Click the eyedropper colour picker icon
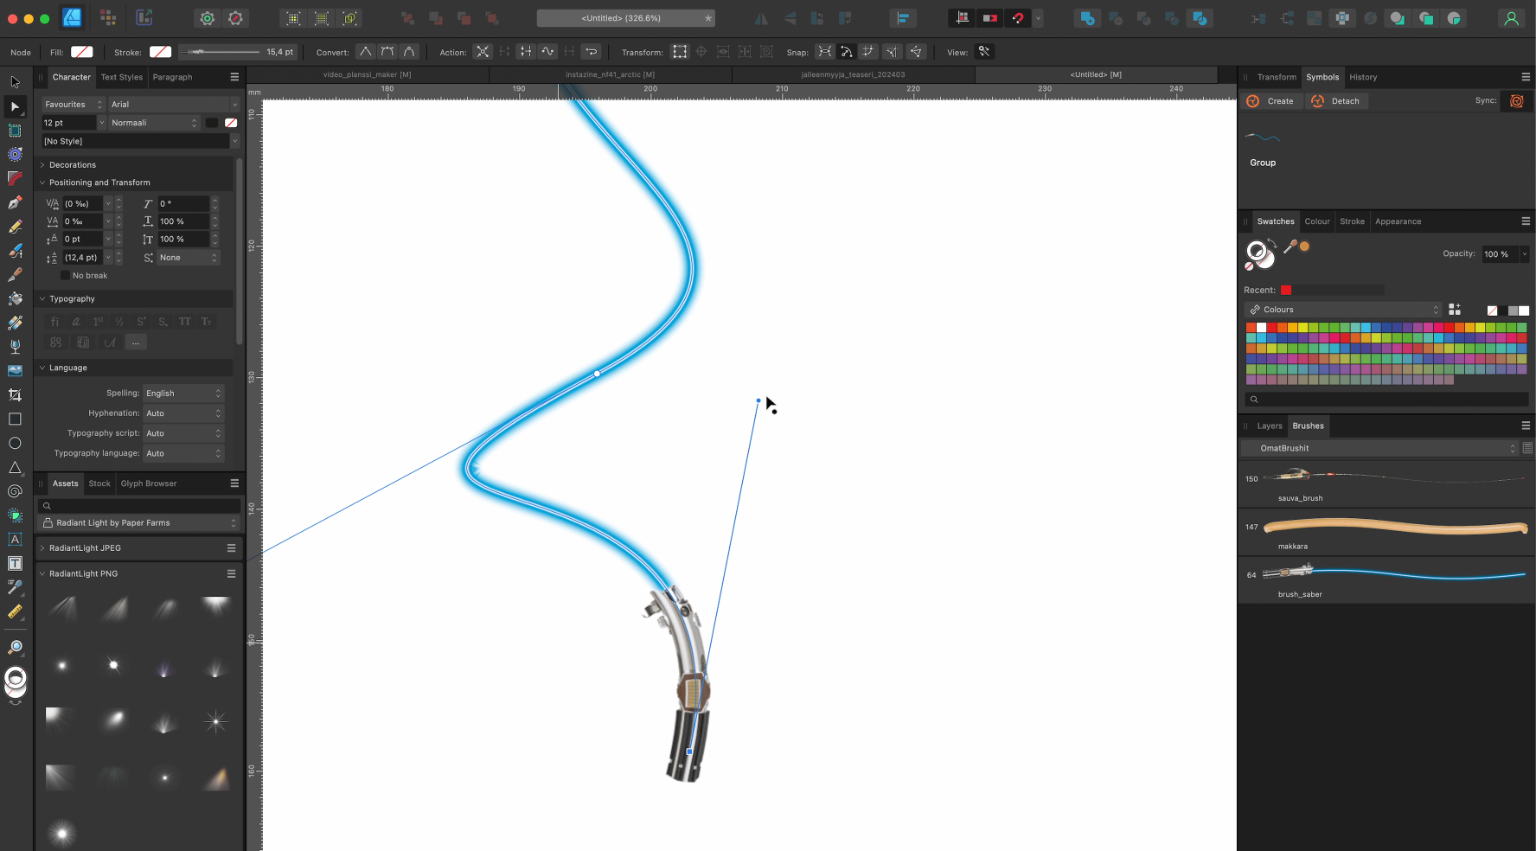The width and height of the screenshot is (1536, 851). 1290,247
